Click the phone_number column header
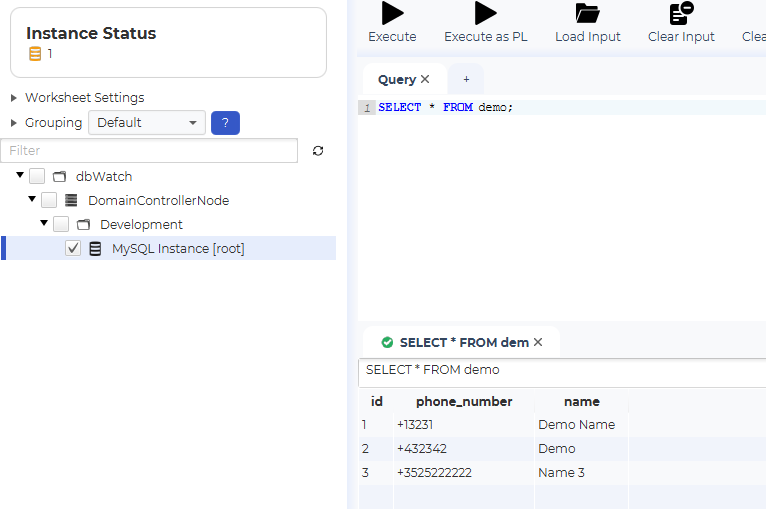 (464, 402)
